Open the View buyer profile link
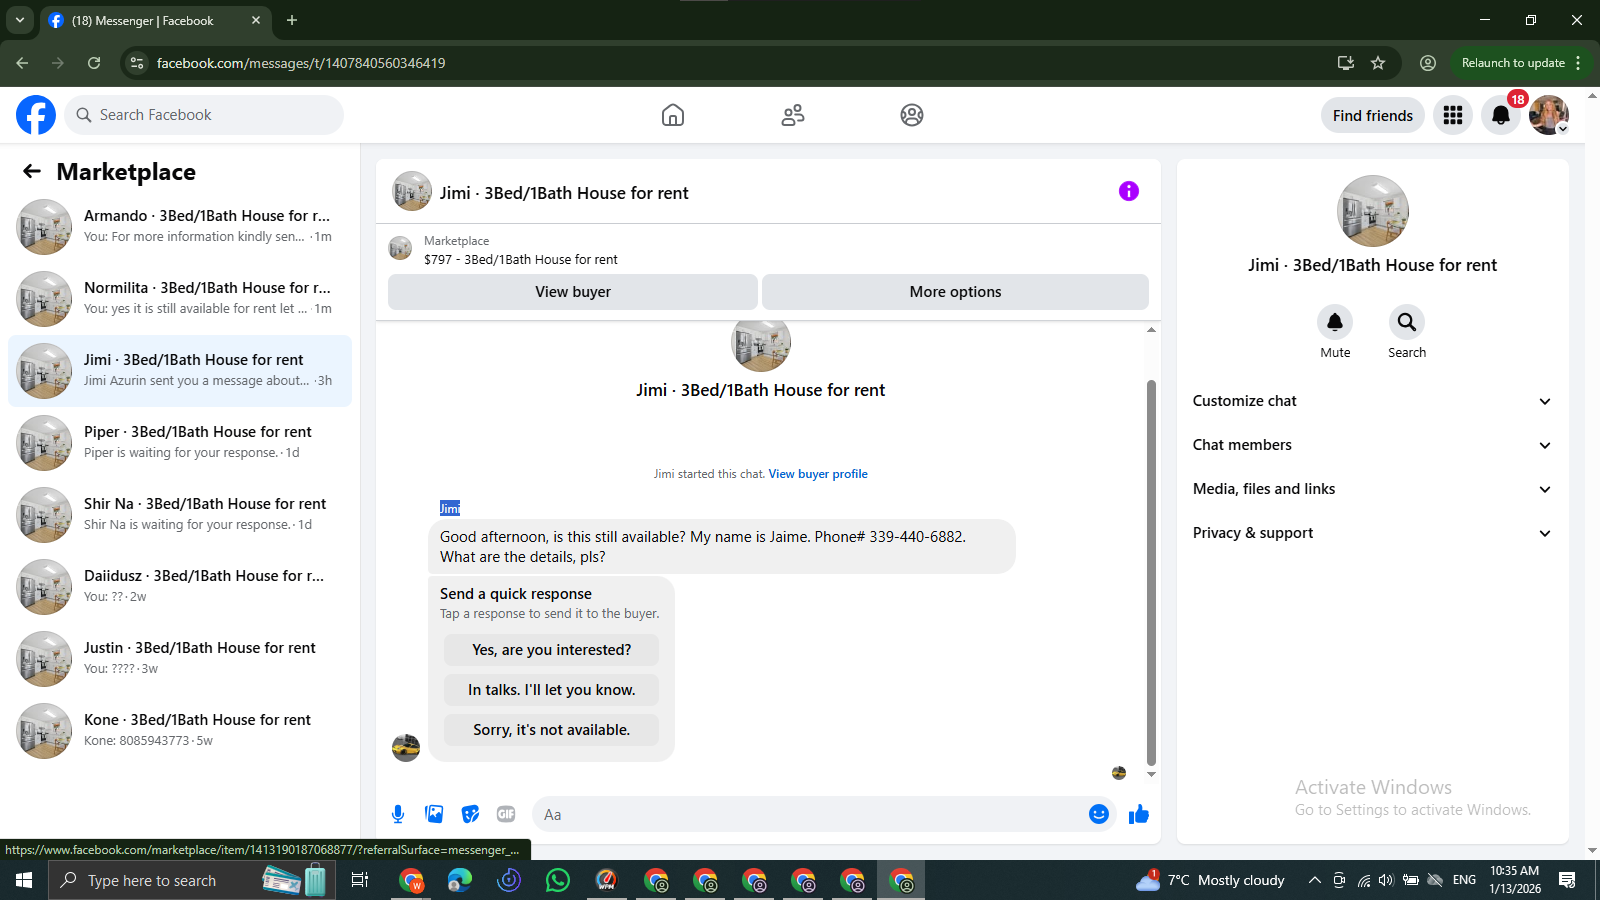 click(x=818, y=474)
